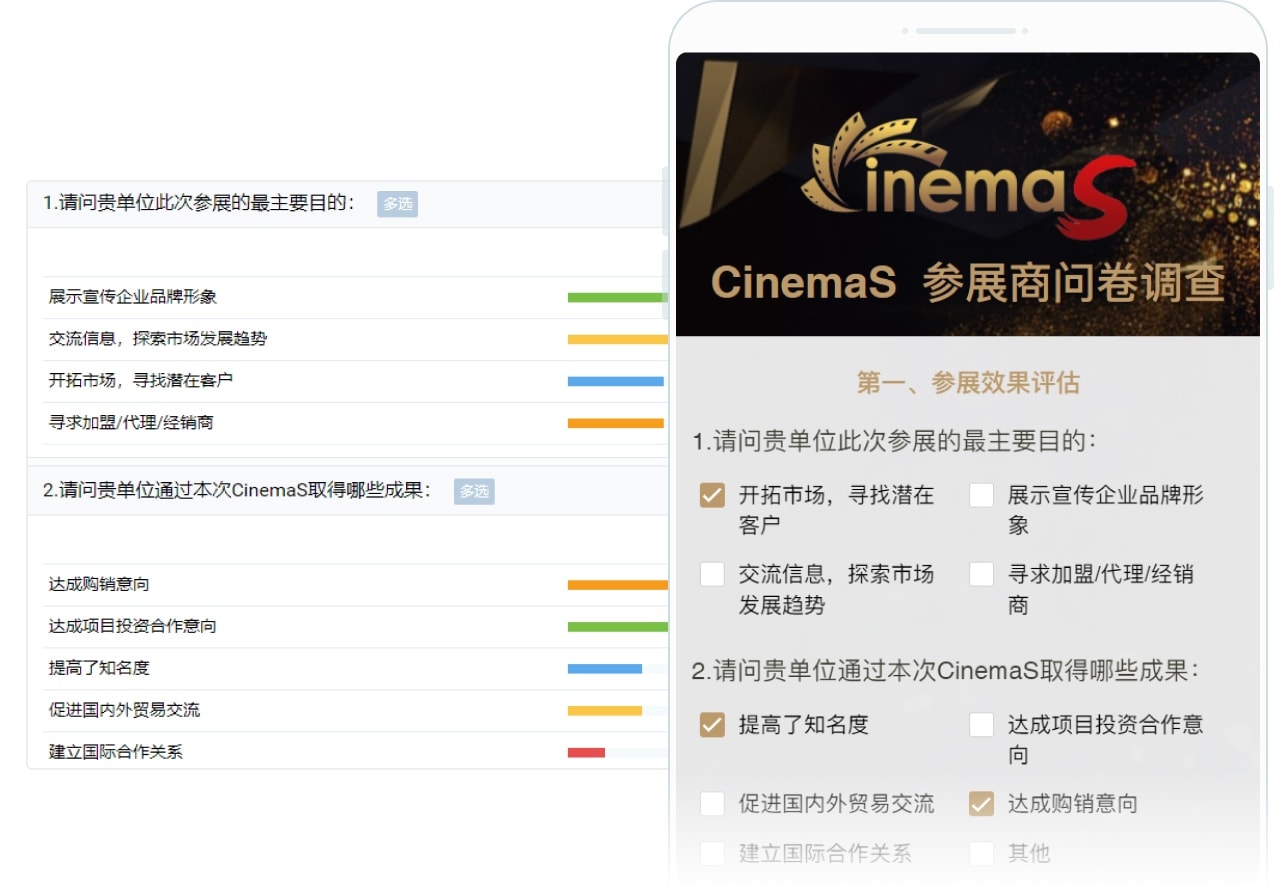
Task: Tick the 建立国际合作关系 checkbox
Action: pos(712,853)
